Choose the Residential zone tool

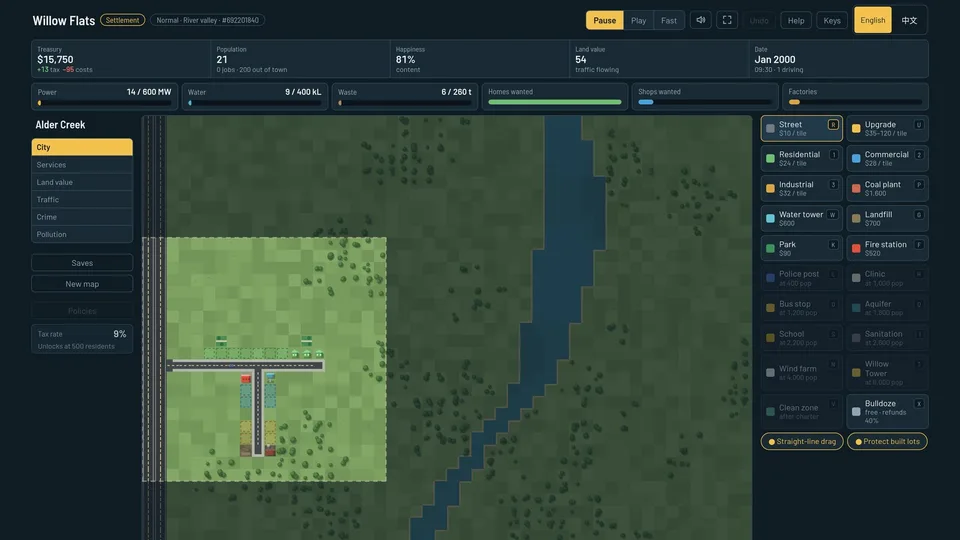[x=801, y=158]
